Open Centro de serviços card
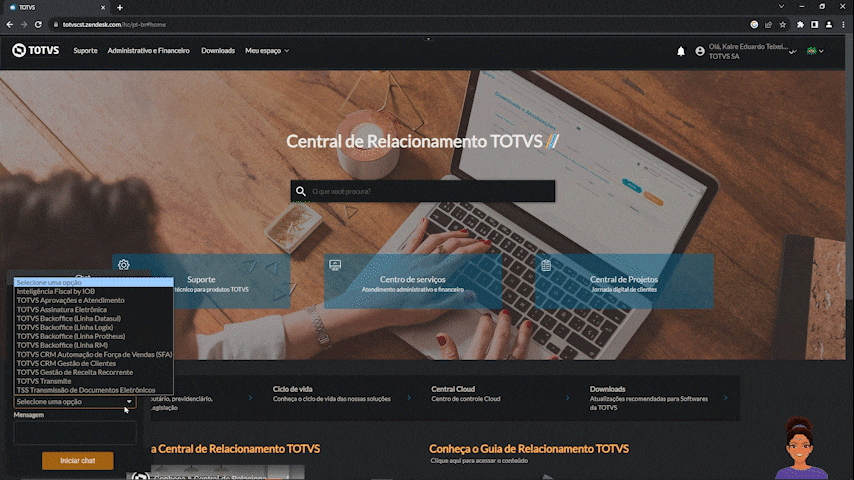This screenshot has width=854, height=480. pos(413,281)
